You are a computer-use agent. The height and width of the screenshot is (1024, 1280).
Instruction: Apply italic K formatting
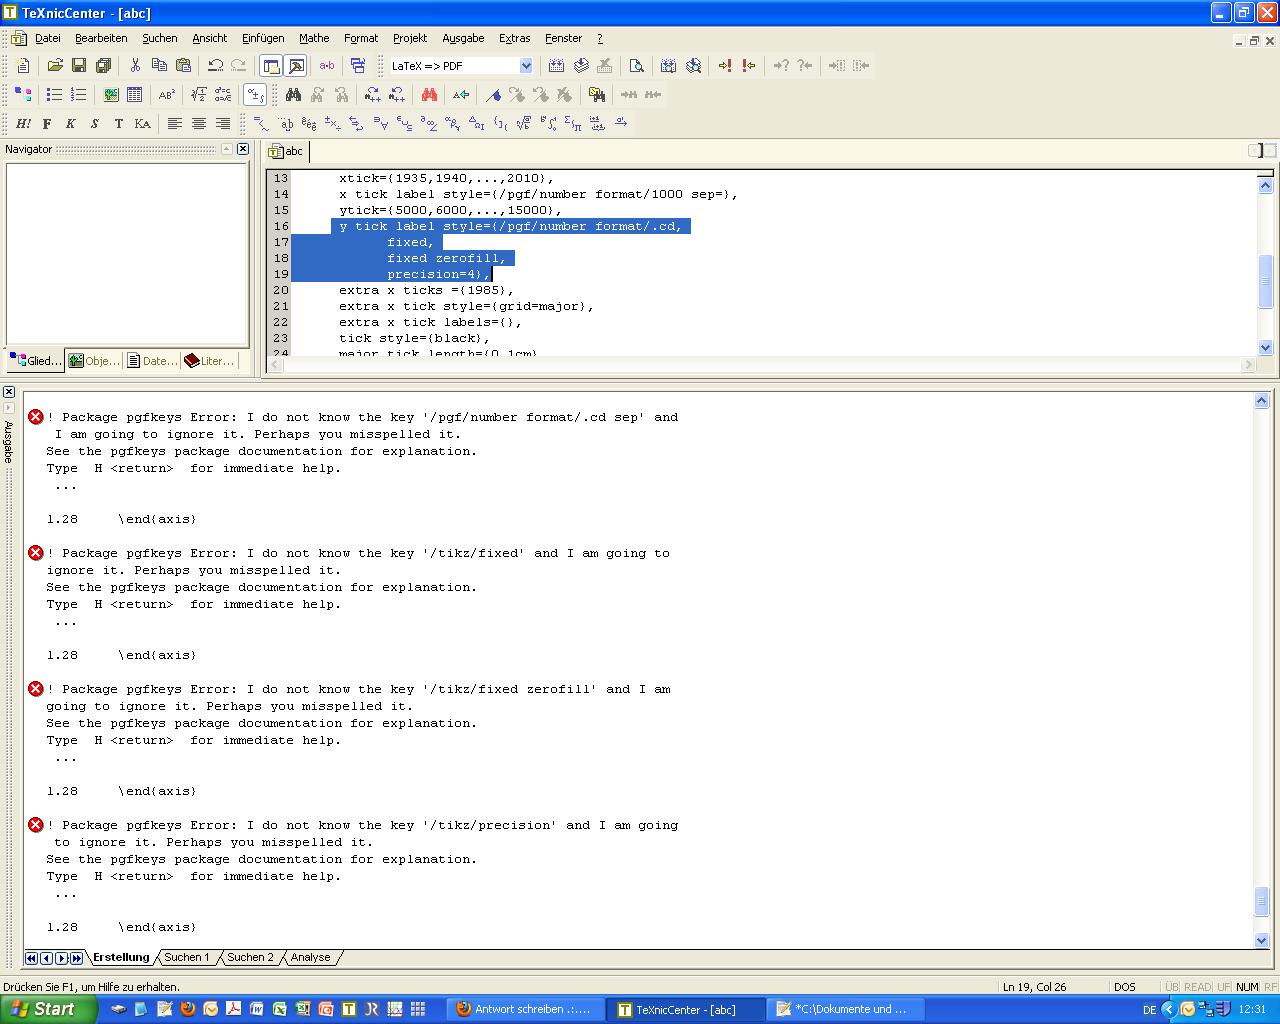[x=71, y=124]
